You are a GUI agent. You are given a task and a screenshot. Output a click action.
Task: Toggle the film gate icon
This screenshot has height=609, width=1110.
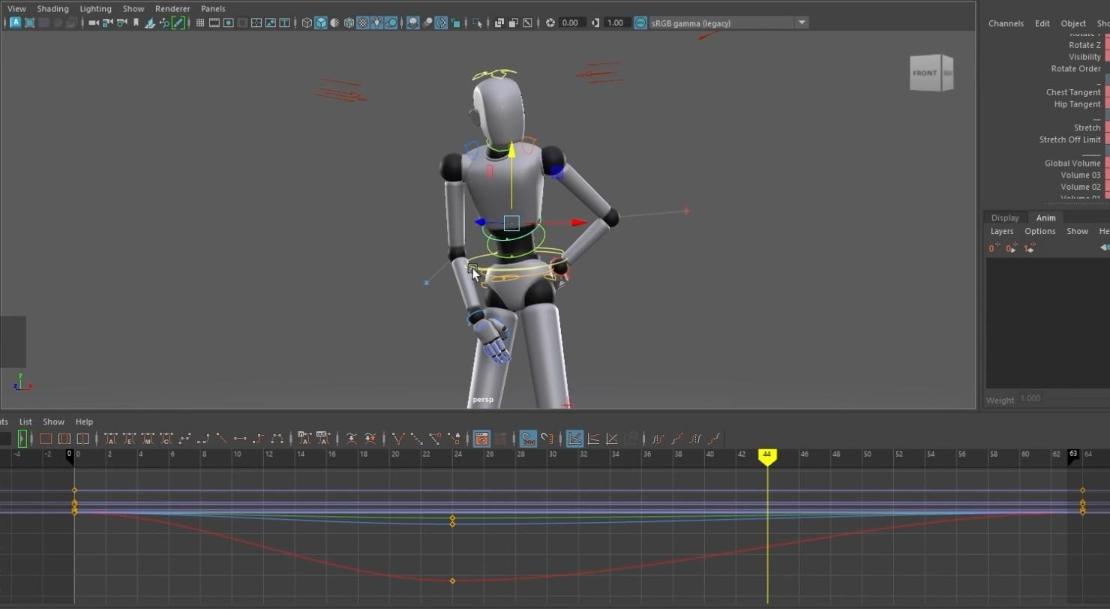214,23
